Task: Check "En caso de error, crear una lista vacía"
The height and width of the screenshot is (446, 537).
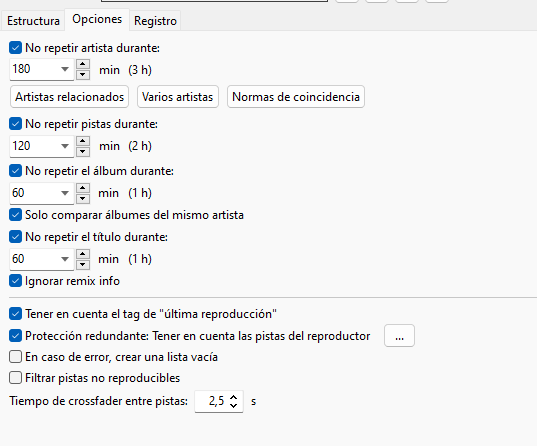Action: 15,357
